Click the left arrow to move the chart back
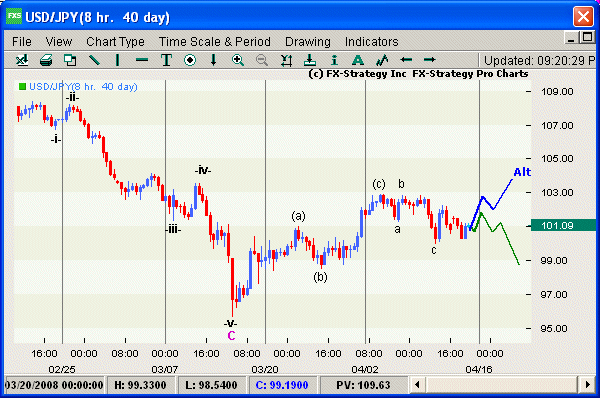This screenshot has width=600, height=398. tap(406, 60)
